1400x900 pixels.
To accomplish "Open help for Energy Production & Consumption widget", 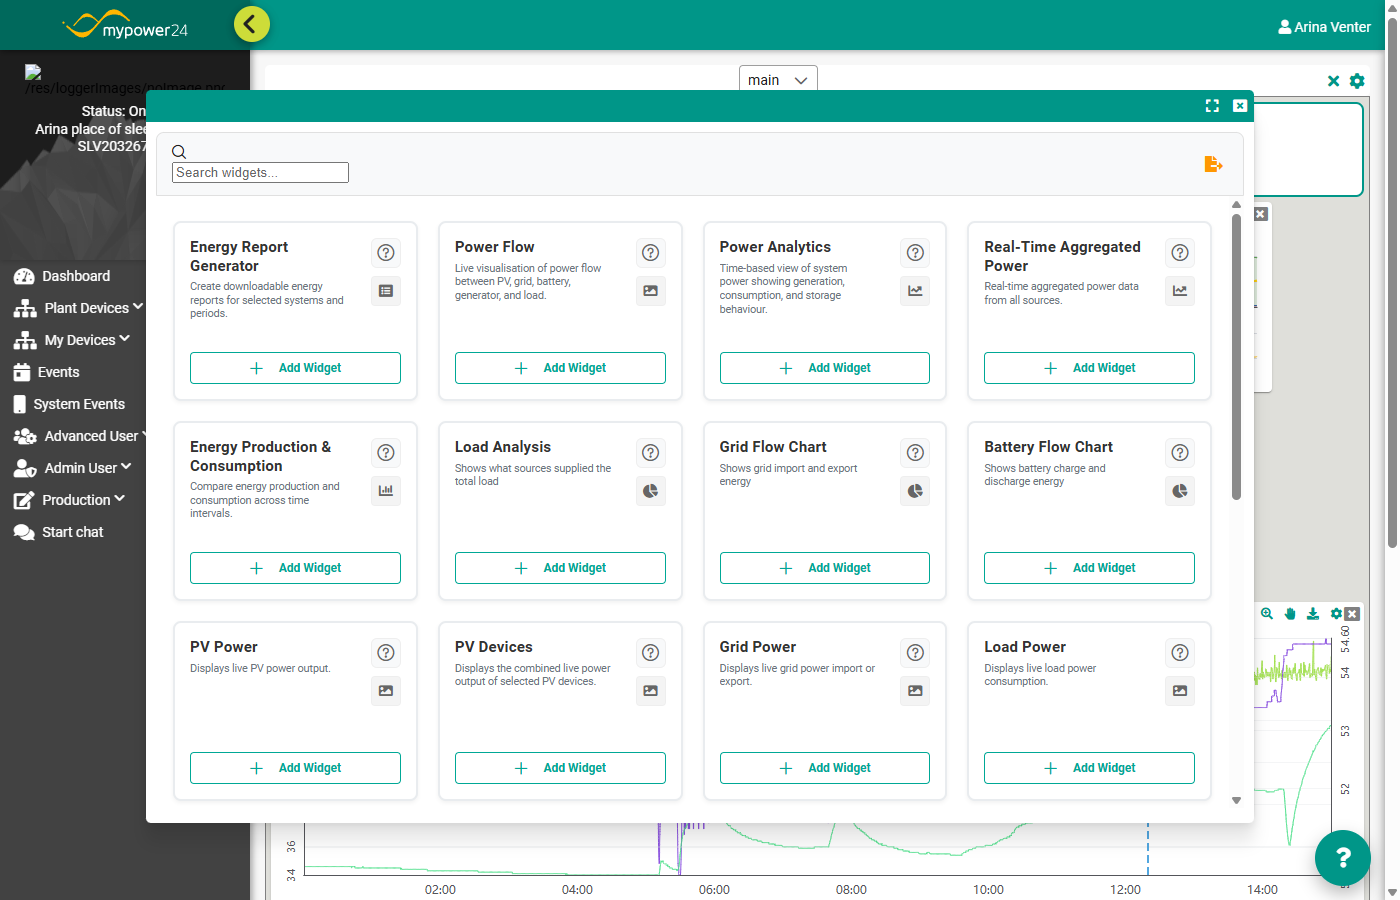I will click(386, 453).
